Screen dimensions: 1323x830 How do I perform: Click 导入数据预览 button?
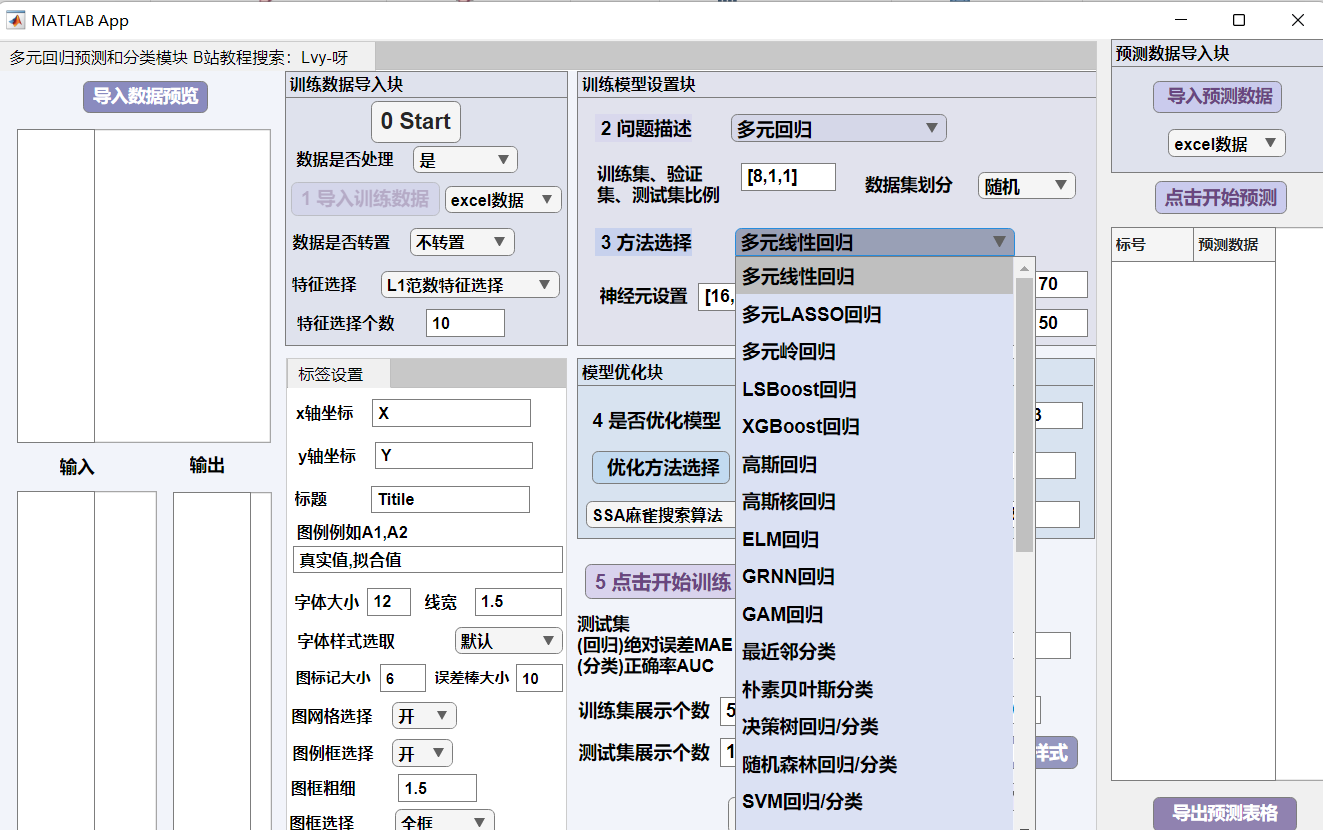(145, 97)
